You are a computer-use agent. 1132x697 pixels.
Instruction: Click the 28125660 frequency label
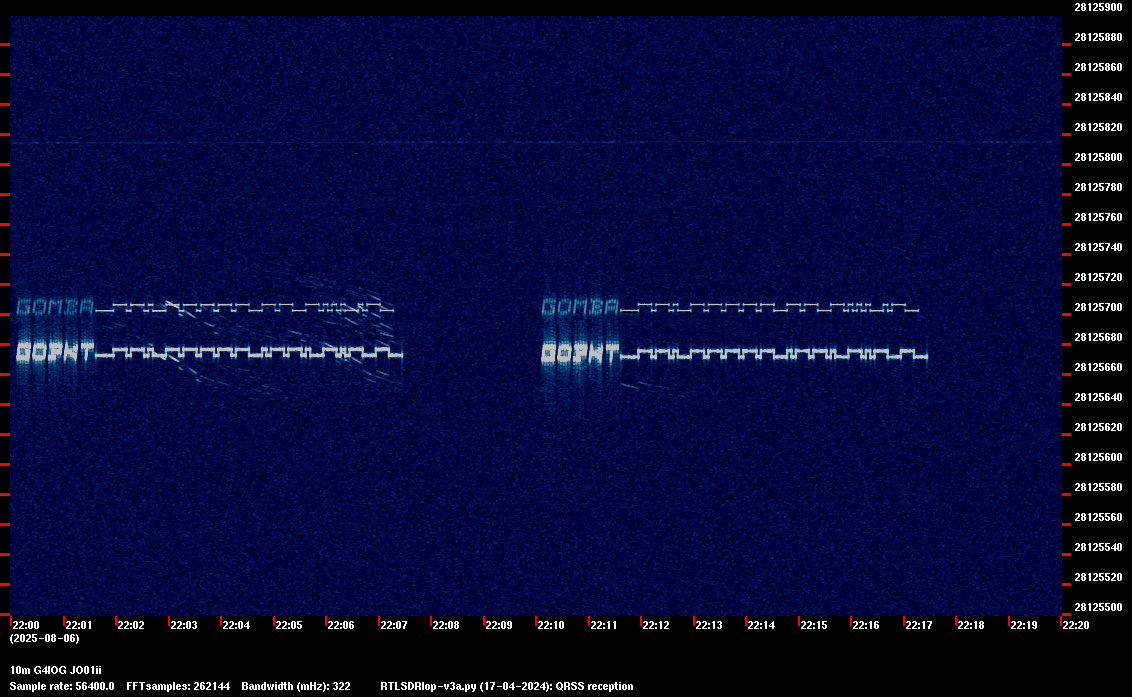(x=1099, y=367)
